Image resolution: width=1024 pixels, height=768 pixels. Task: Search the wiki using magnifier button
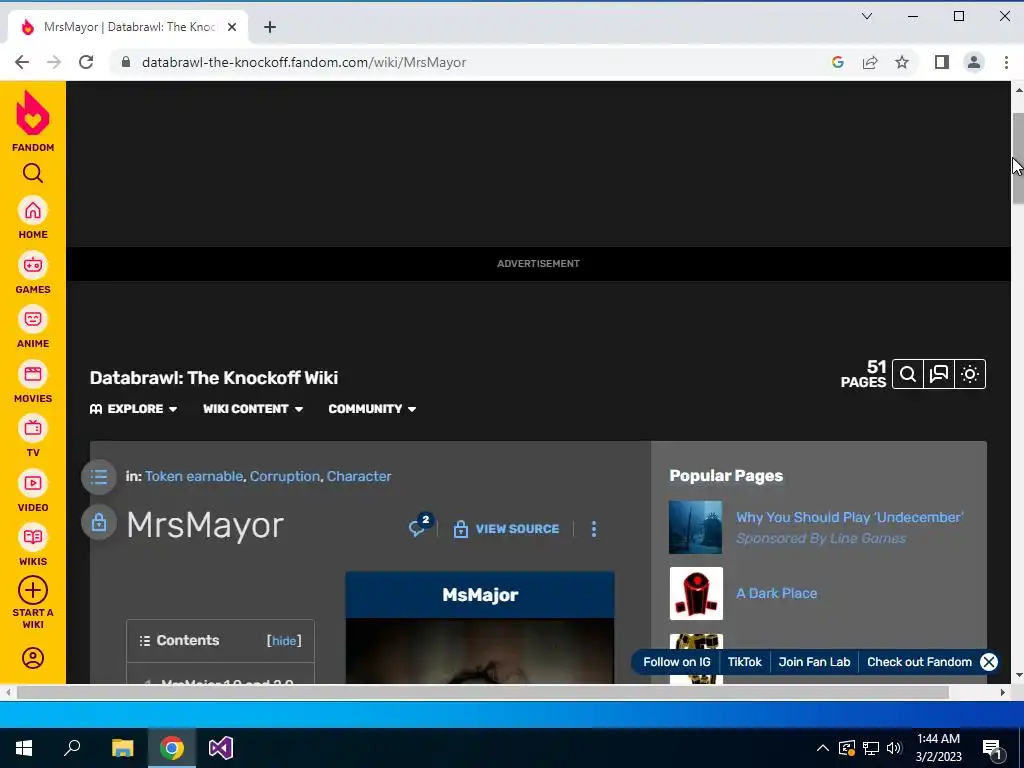click(x=907, y=374)
